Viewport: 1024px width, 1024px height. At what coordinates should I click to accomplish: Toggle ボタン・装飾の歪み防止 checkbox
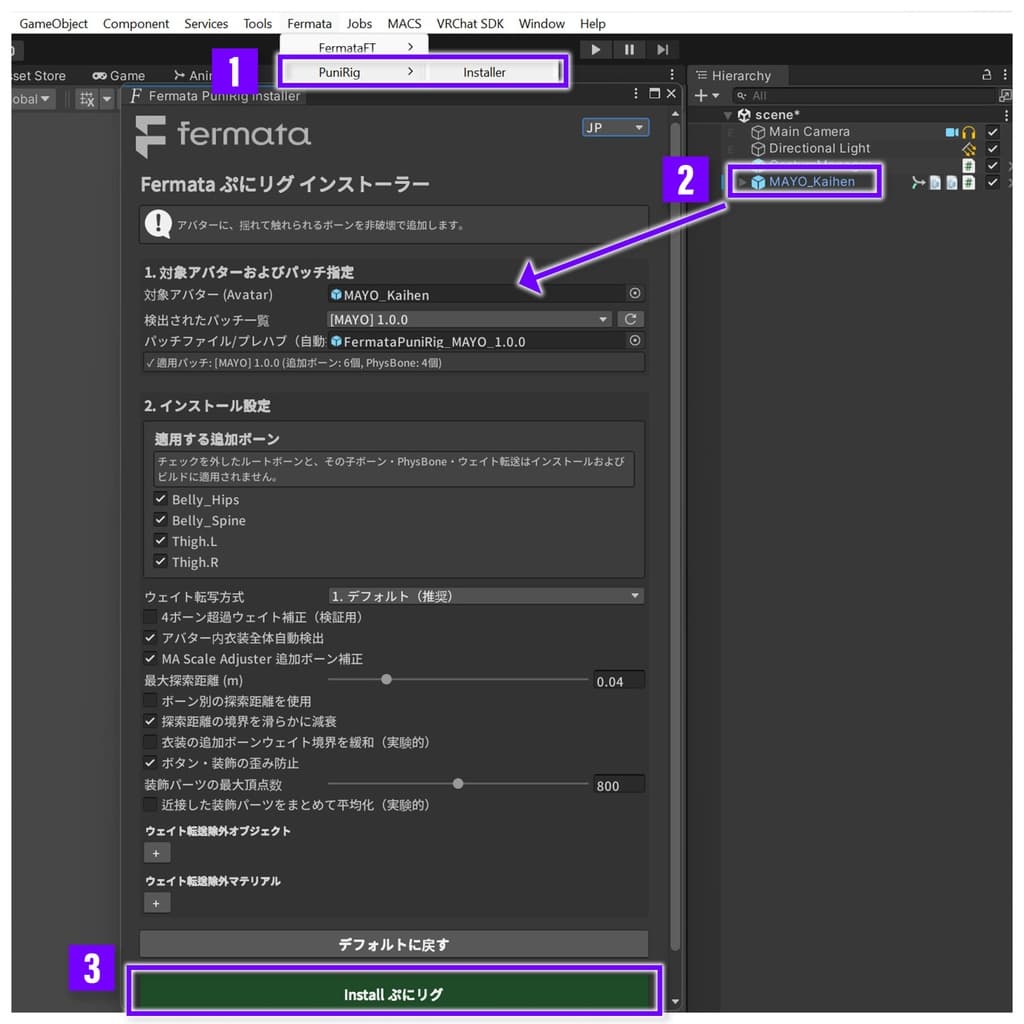[150, 763]
